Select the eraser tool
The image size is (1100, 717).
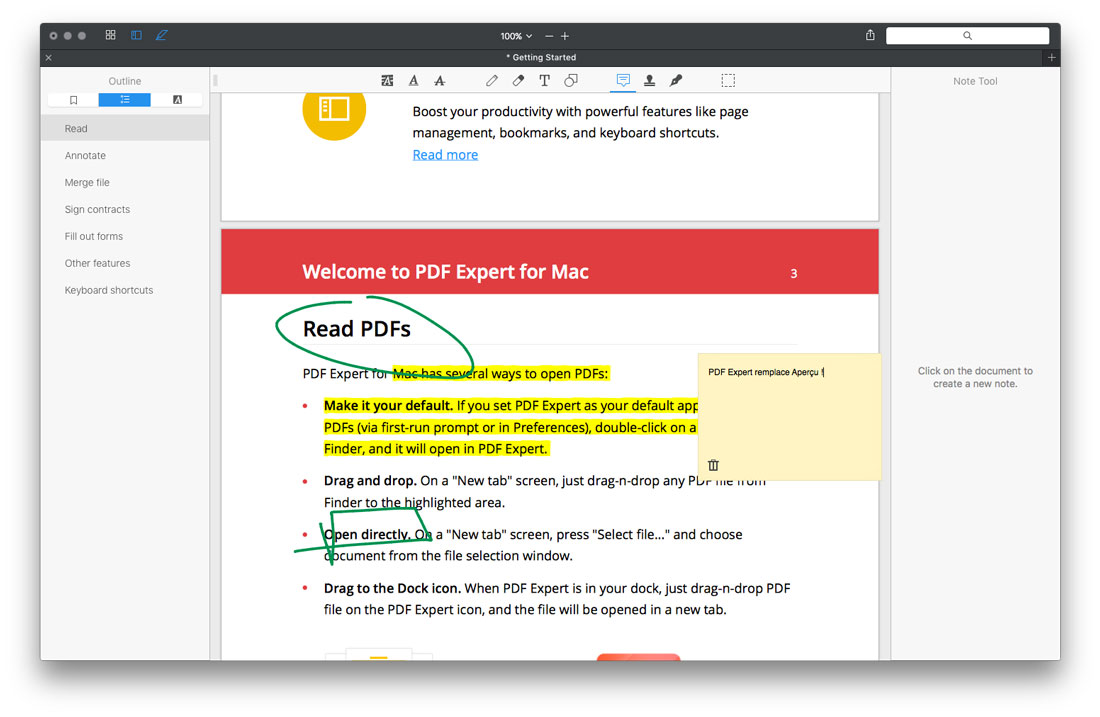click(518, 80)
